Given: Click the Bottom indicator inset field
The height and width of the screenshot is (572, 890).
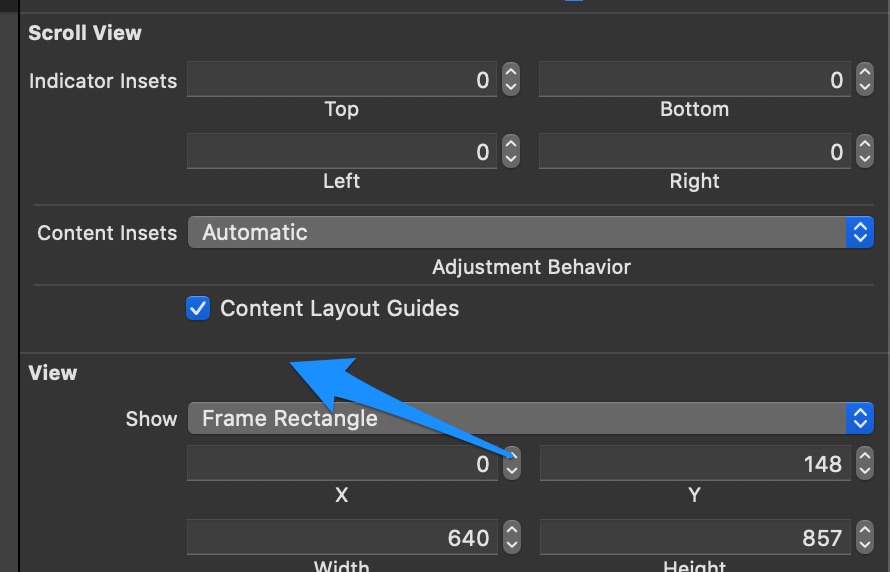Looking at the screenshot, I should (x=695, y=79).
